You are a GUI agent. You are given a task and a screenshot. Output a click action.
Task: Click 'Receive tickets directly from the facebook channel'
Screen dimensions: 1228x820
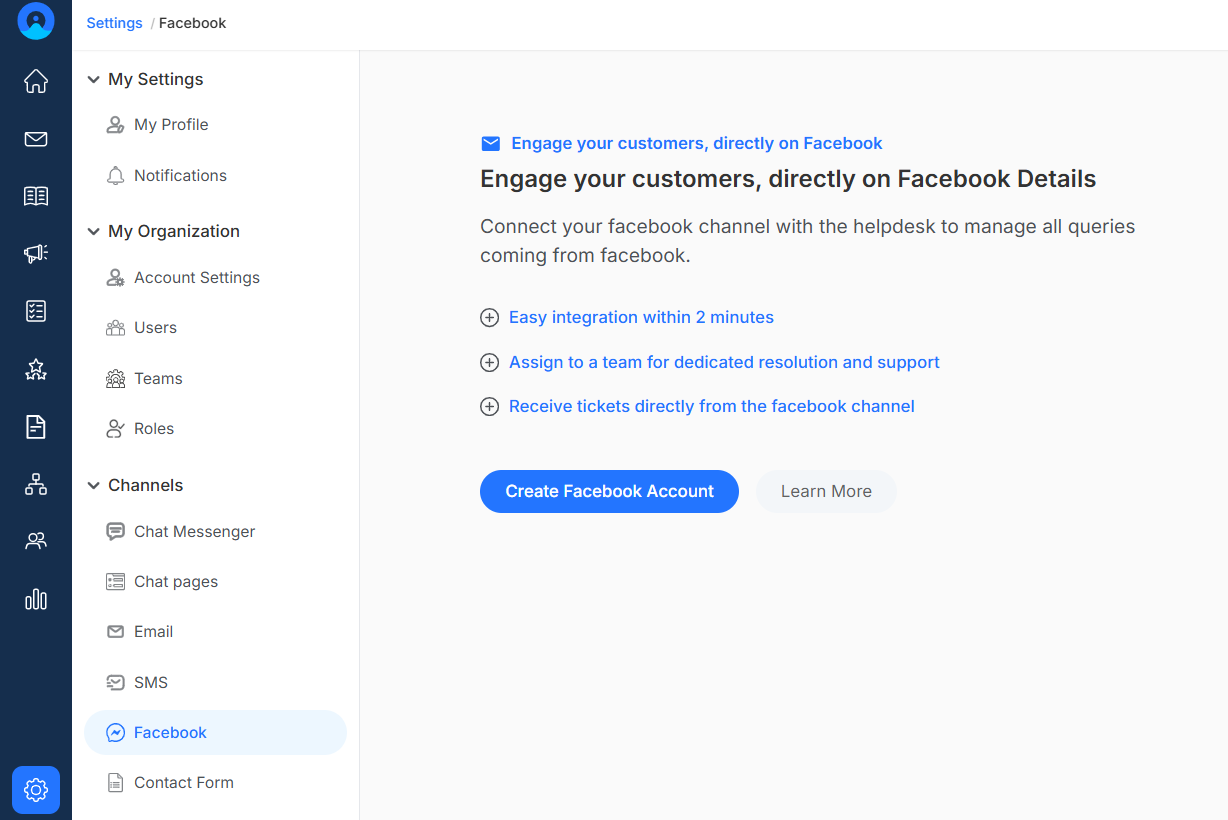click(712, 407)
